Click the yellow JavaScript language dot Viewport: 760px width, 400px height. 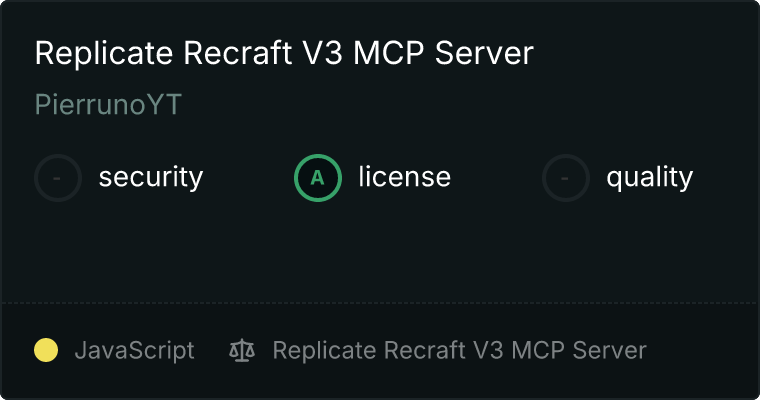46,350
